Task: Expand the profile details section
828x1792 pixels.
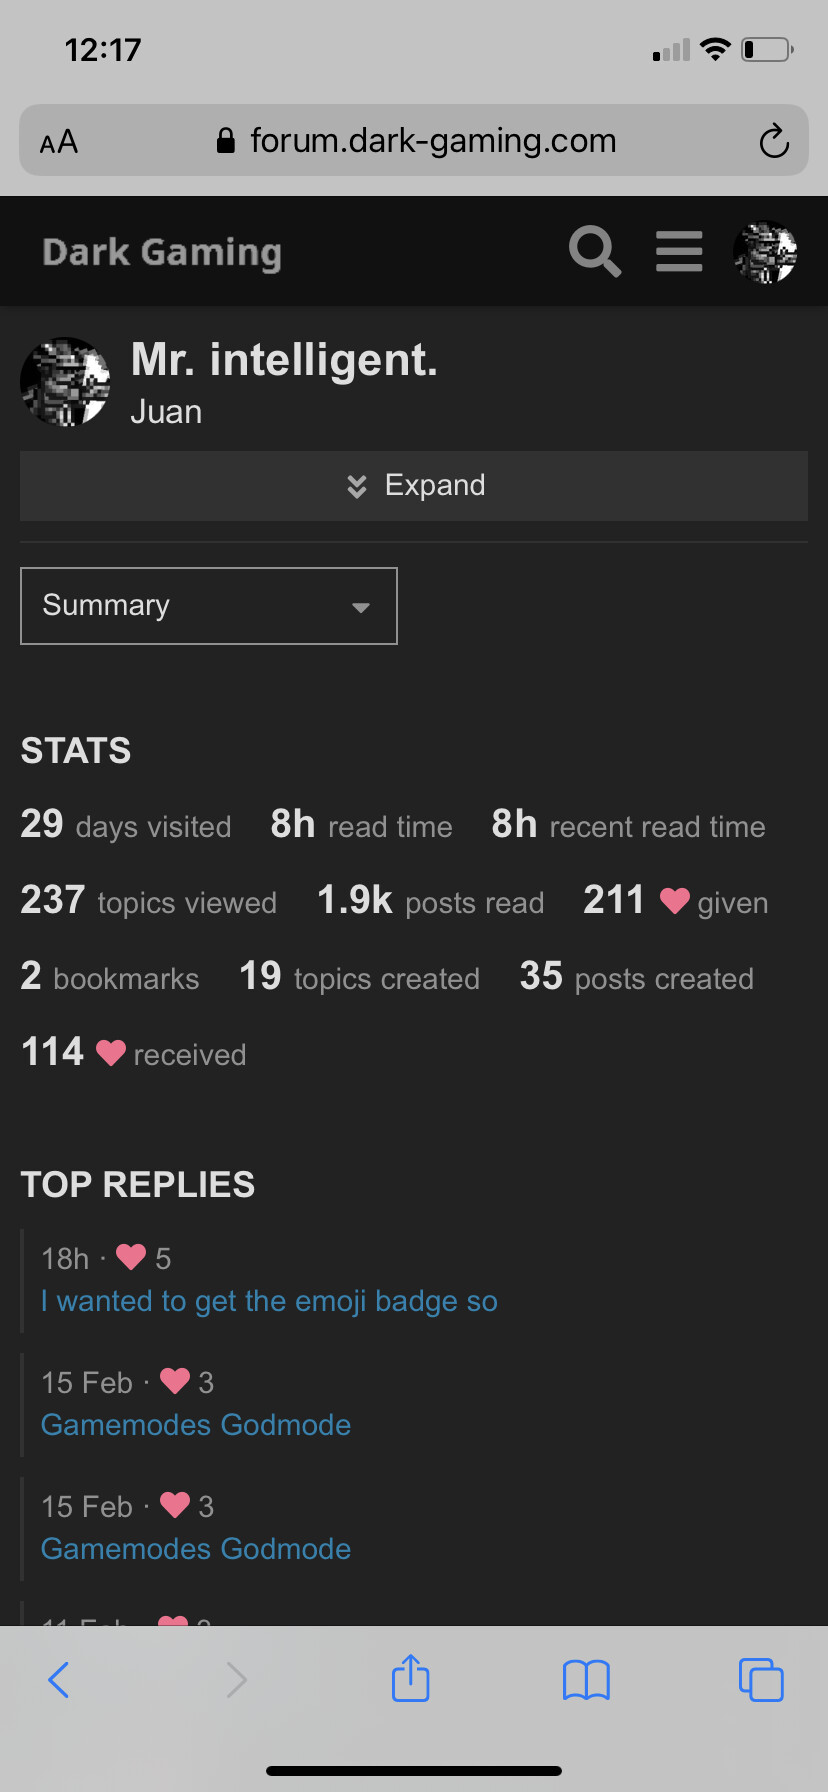Action: tap(414, 486)
